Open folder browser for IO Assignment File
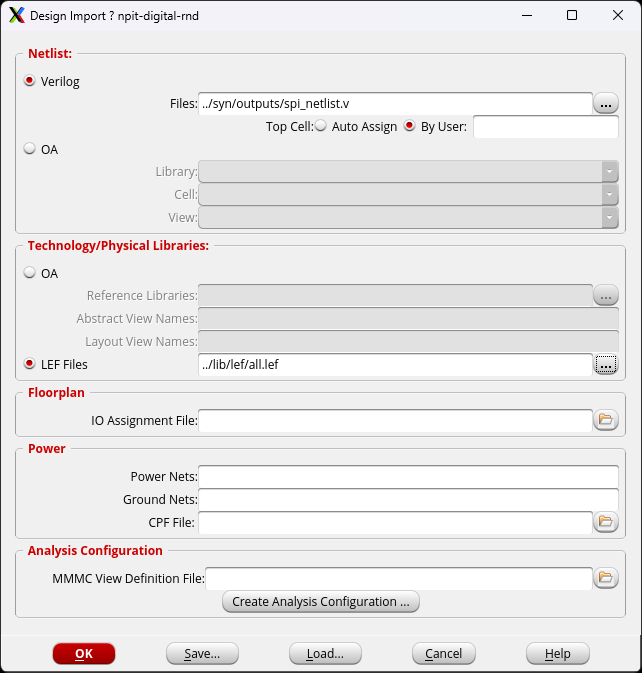Image resolution: width=642 pixels, height=673 pixels. click(606, 420)
